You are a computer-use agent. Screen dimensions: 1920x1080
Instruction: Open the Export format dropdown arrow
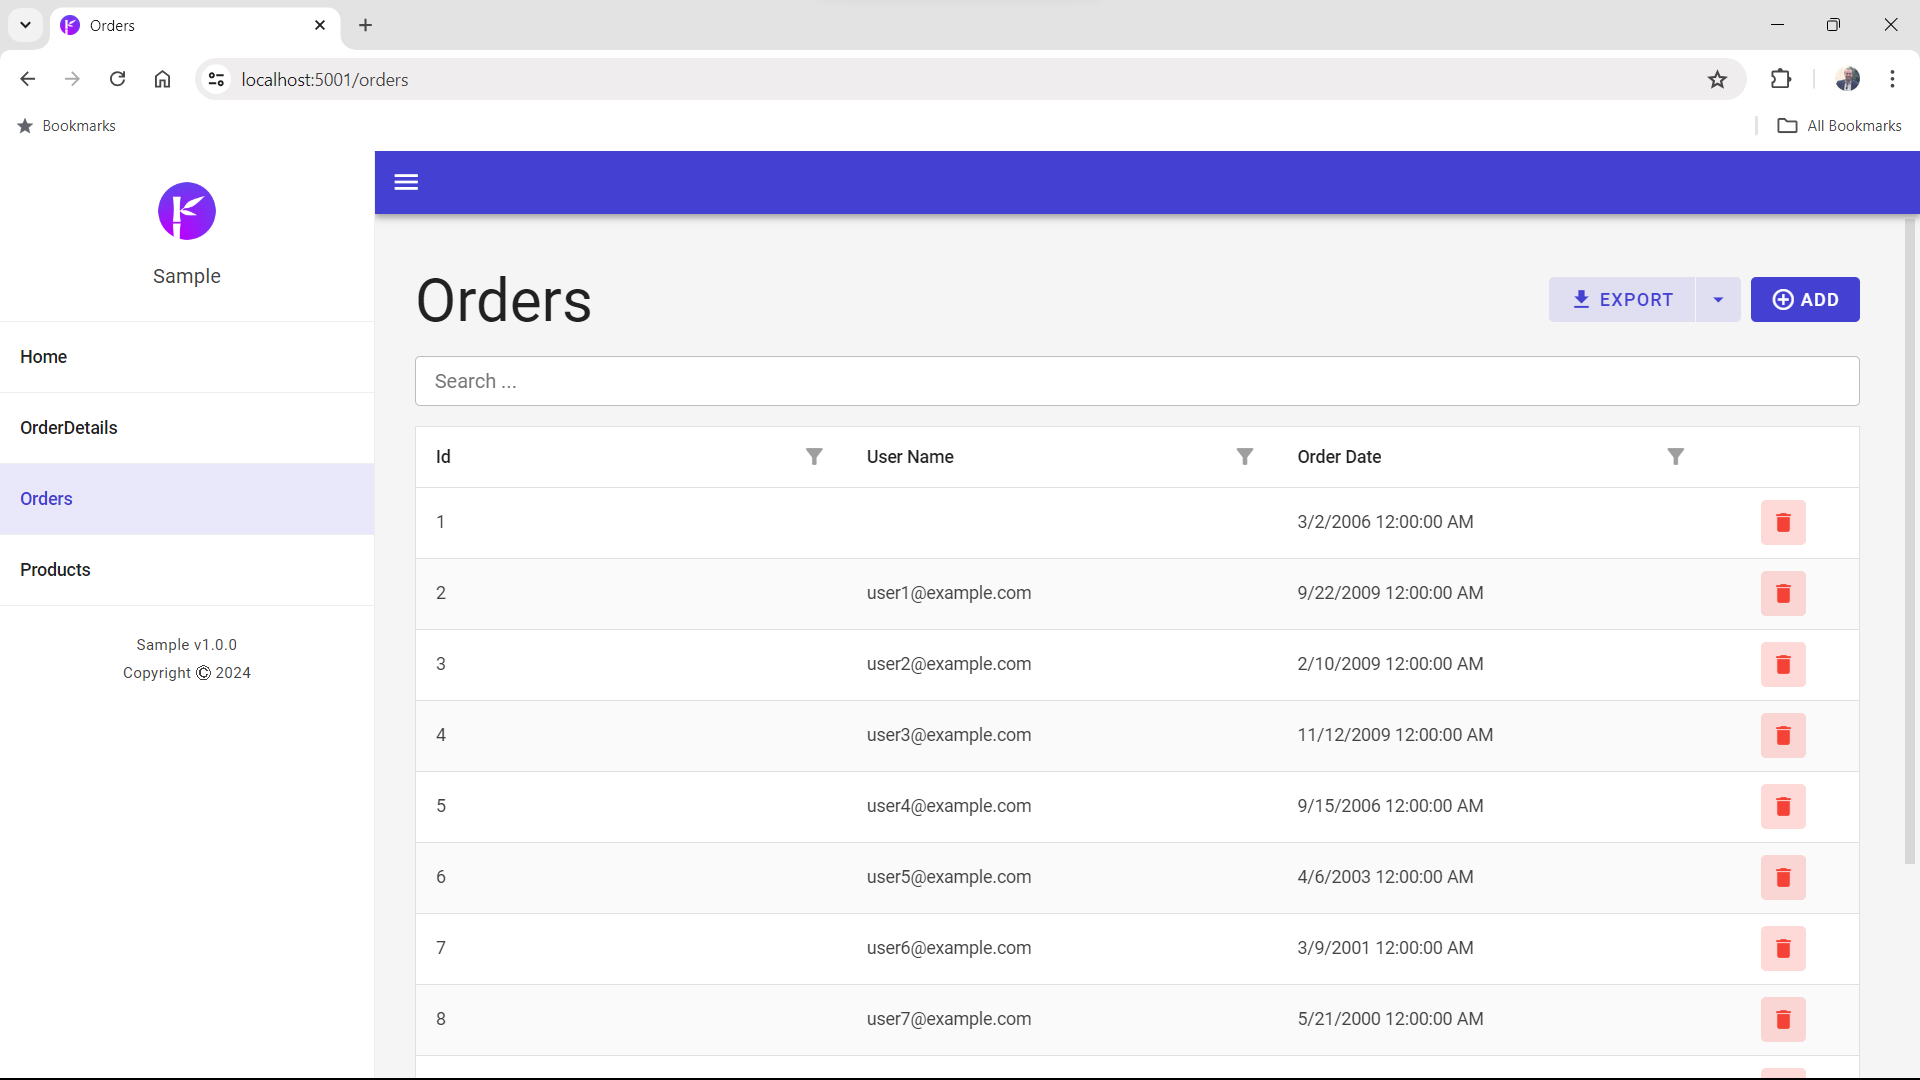(x=1718, y=299)
